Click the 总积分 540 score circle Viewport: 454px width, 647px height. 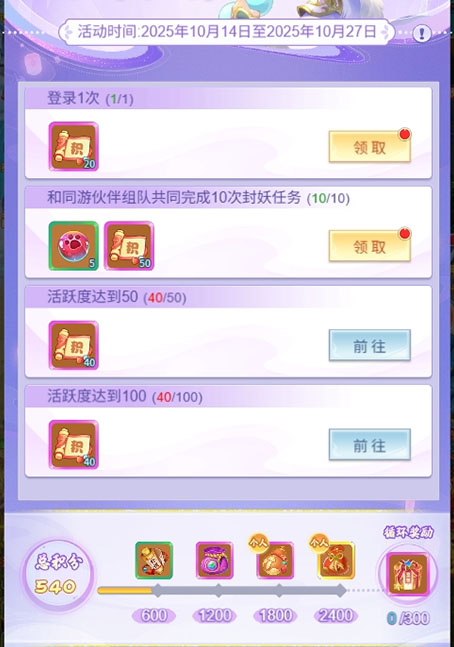click(58, 575)
